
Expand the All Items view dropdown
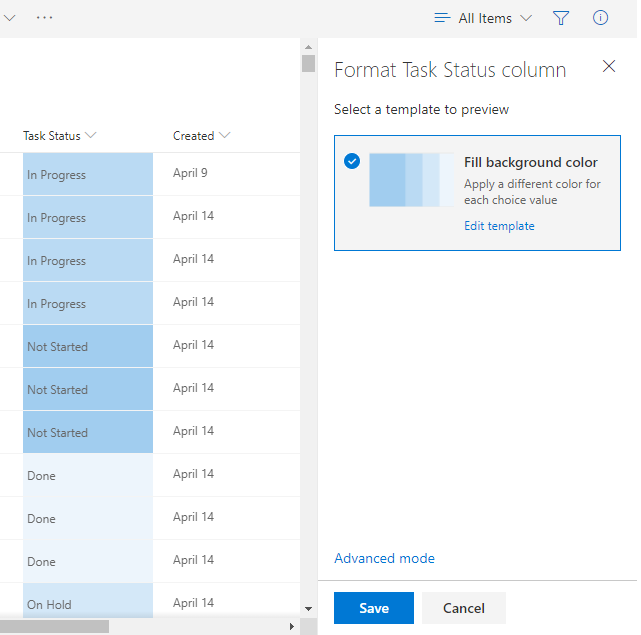click(x=526, y=18)
